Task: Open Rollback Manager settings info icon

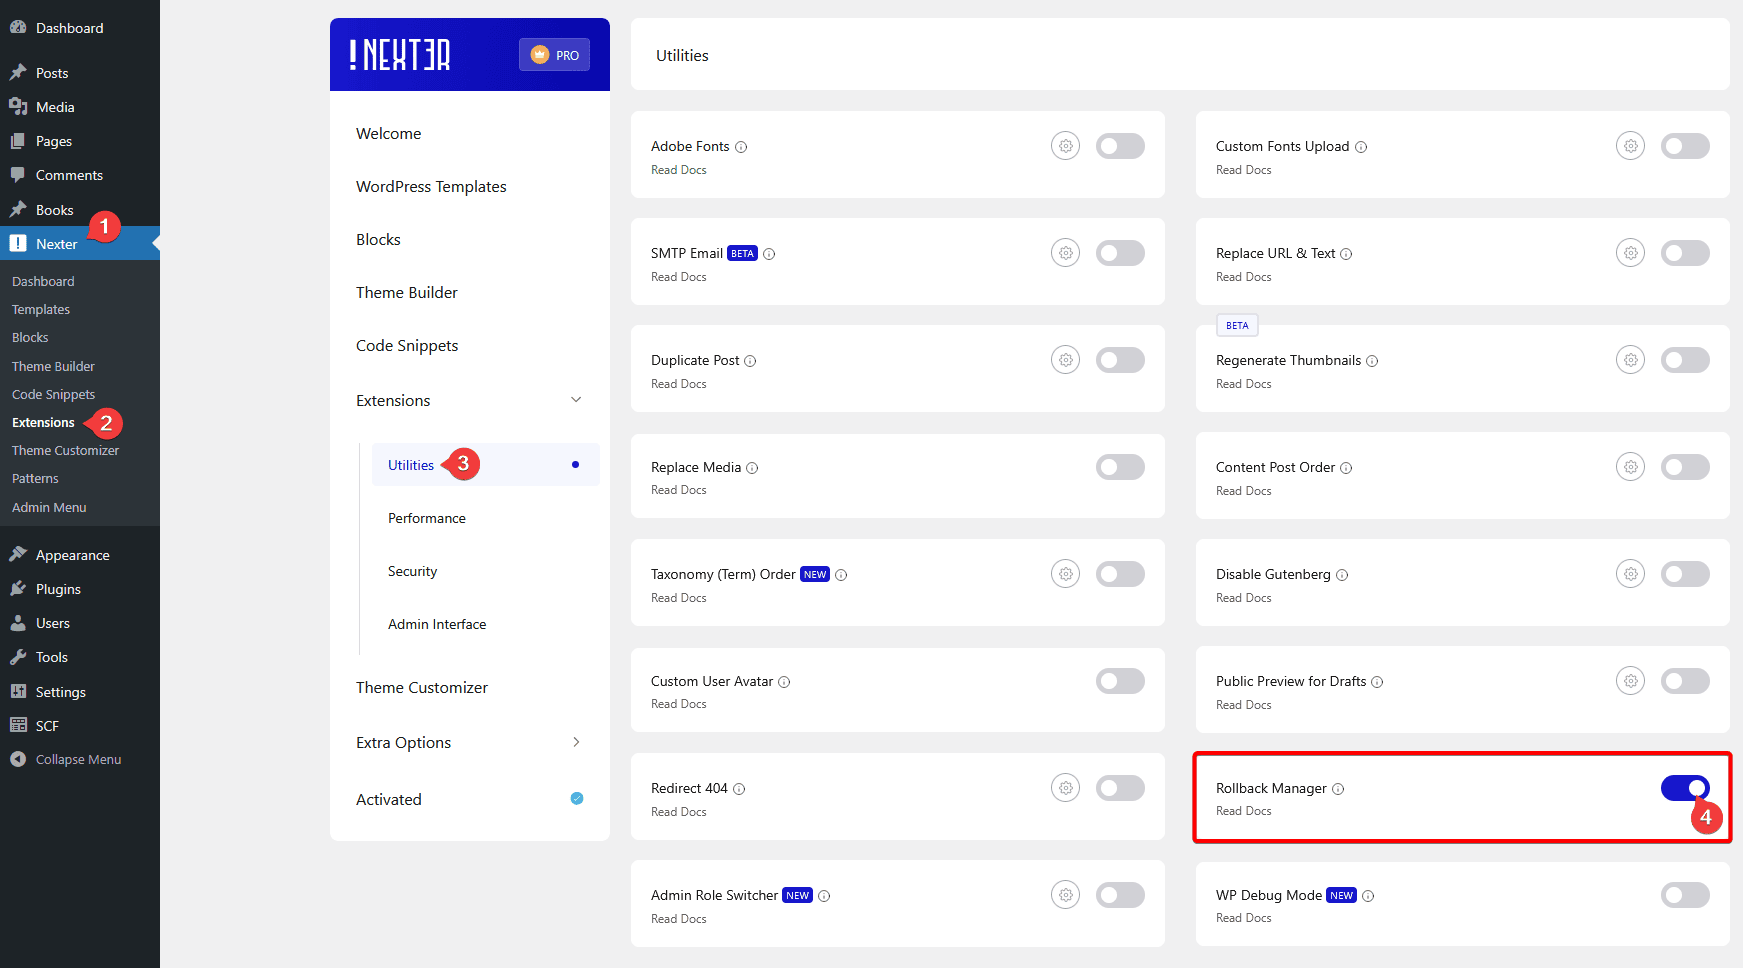Action: pos(1338,788)
